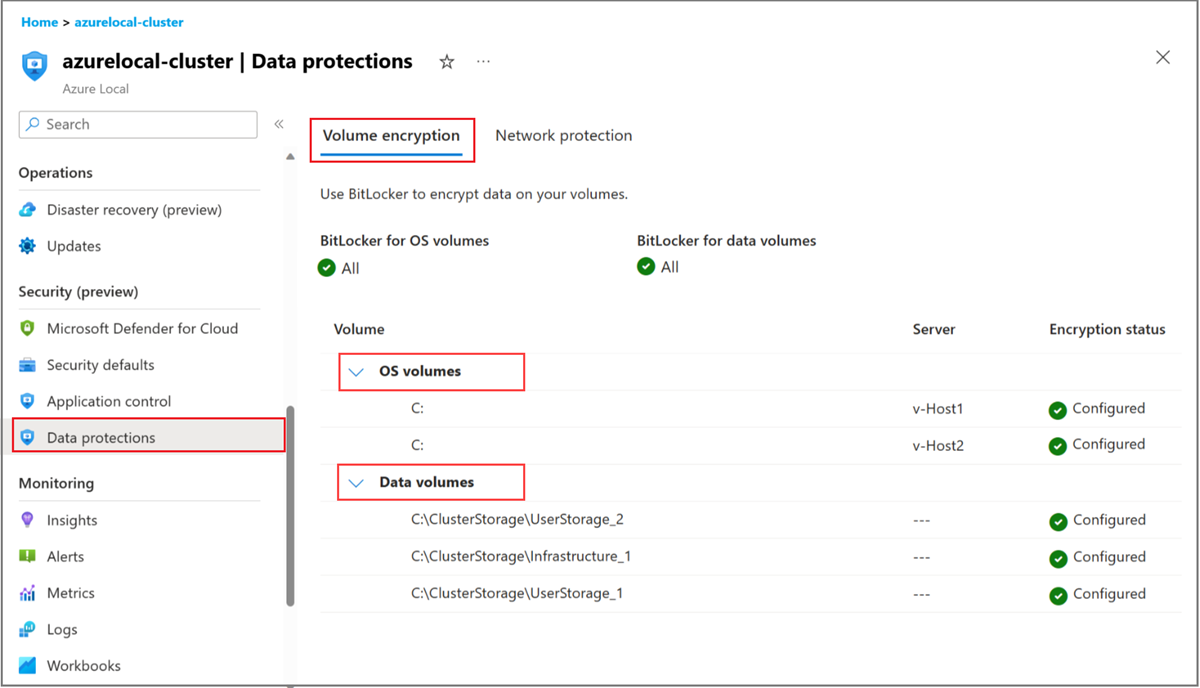Switch to the Network protection tab

[563, 135]
